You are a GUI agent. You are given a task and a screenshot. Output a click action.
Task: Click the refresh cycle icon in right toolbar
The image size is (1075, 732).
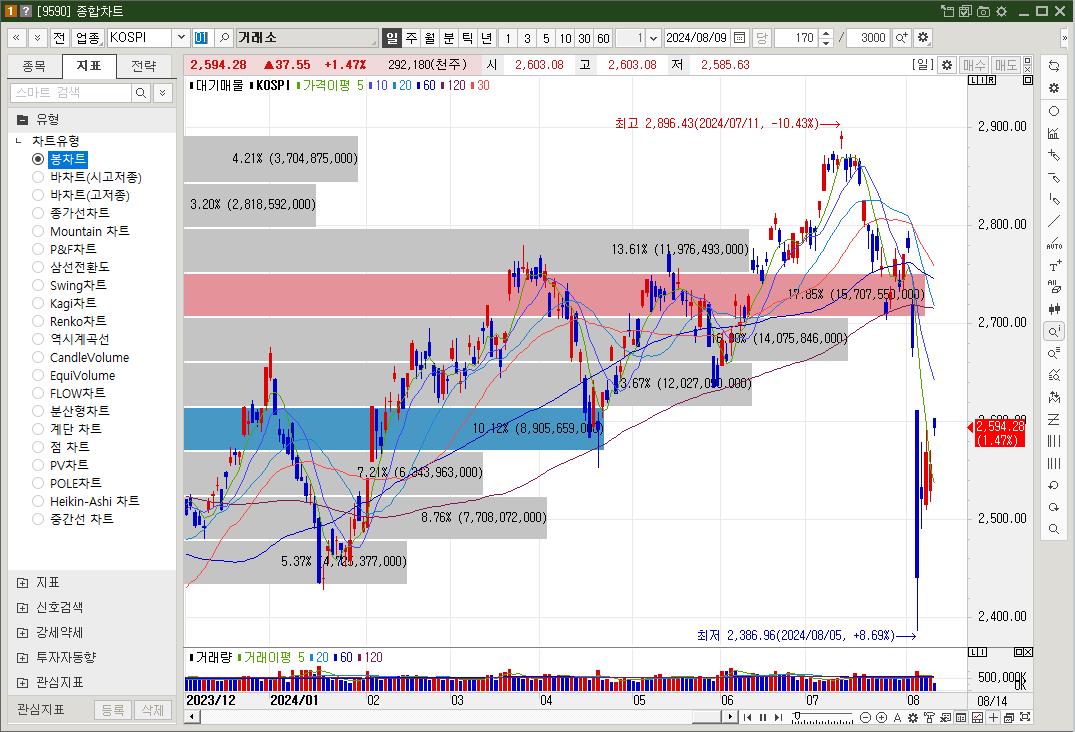1054,66
